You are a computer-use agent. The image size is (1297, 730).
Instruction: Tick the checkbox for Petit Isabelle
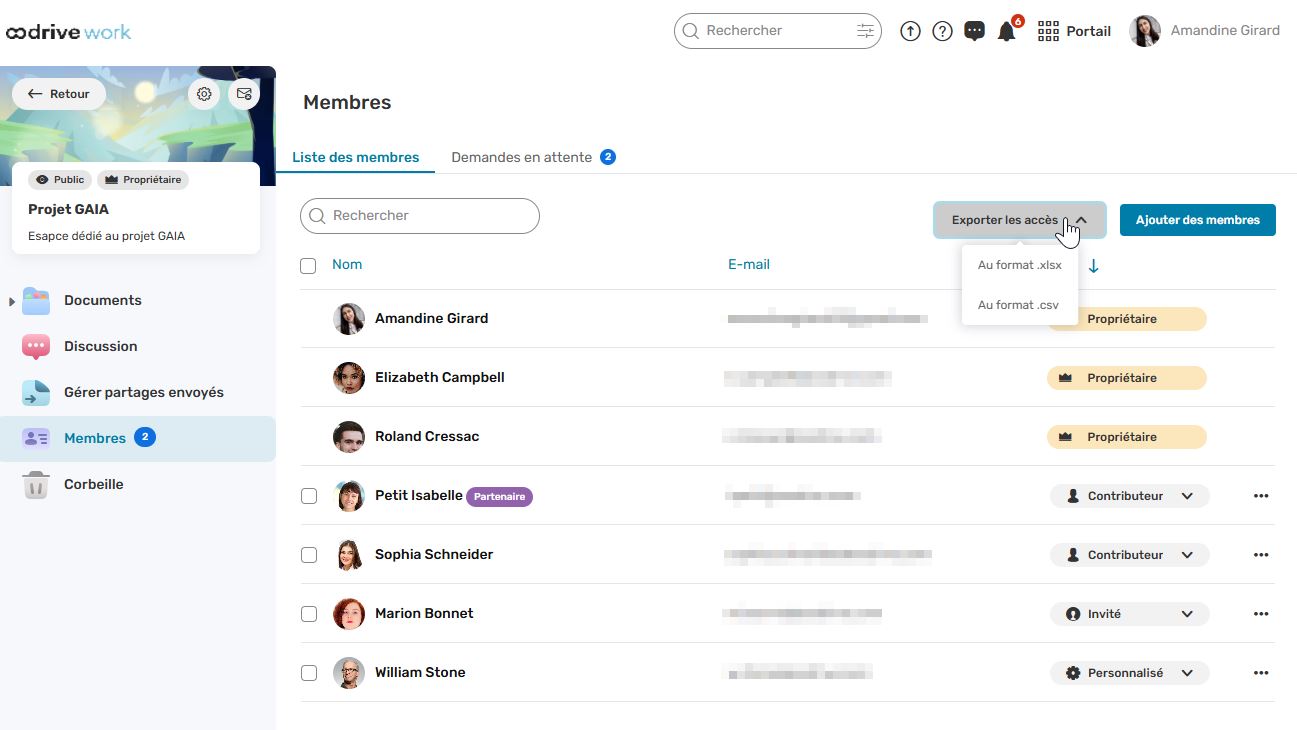pyautogui.click(x=309, y=496)
